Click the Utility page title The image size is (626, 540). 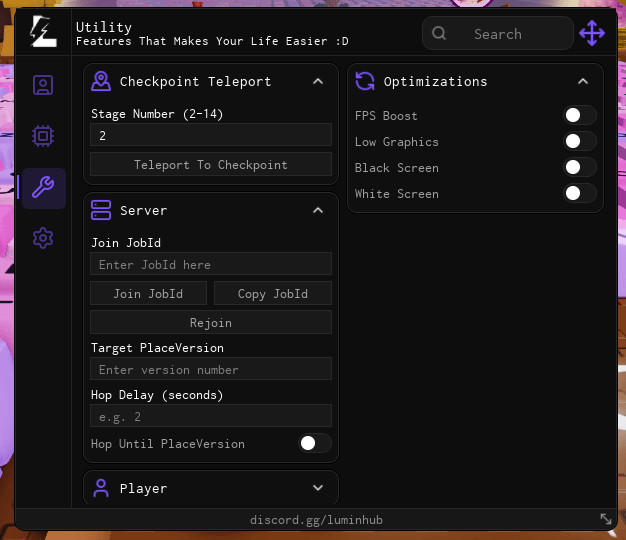[x=104, y=27]
